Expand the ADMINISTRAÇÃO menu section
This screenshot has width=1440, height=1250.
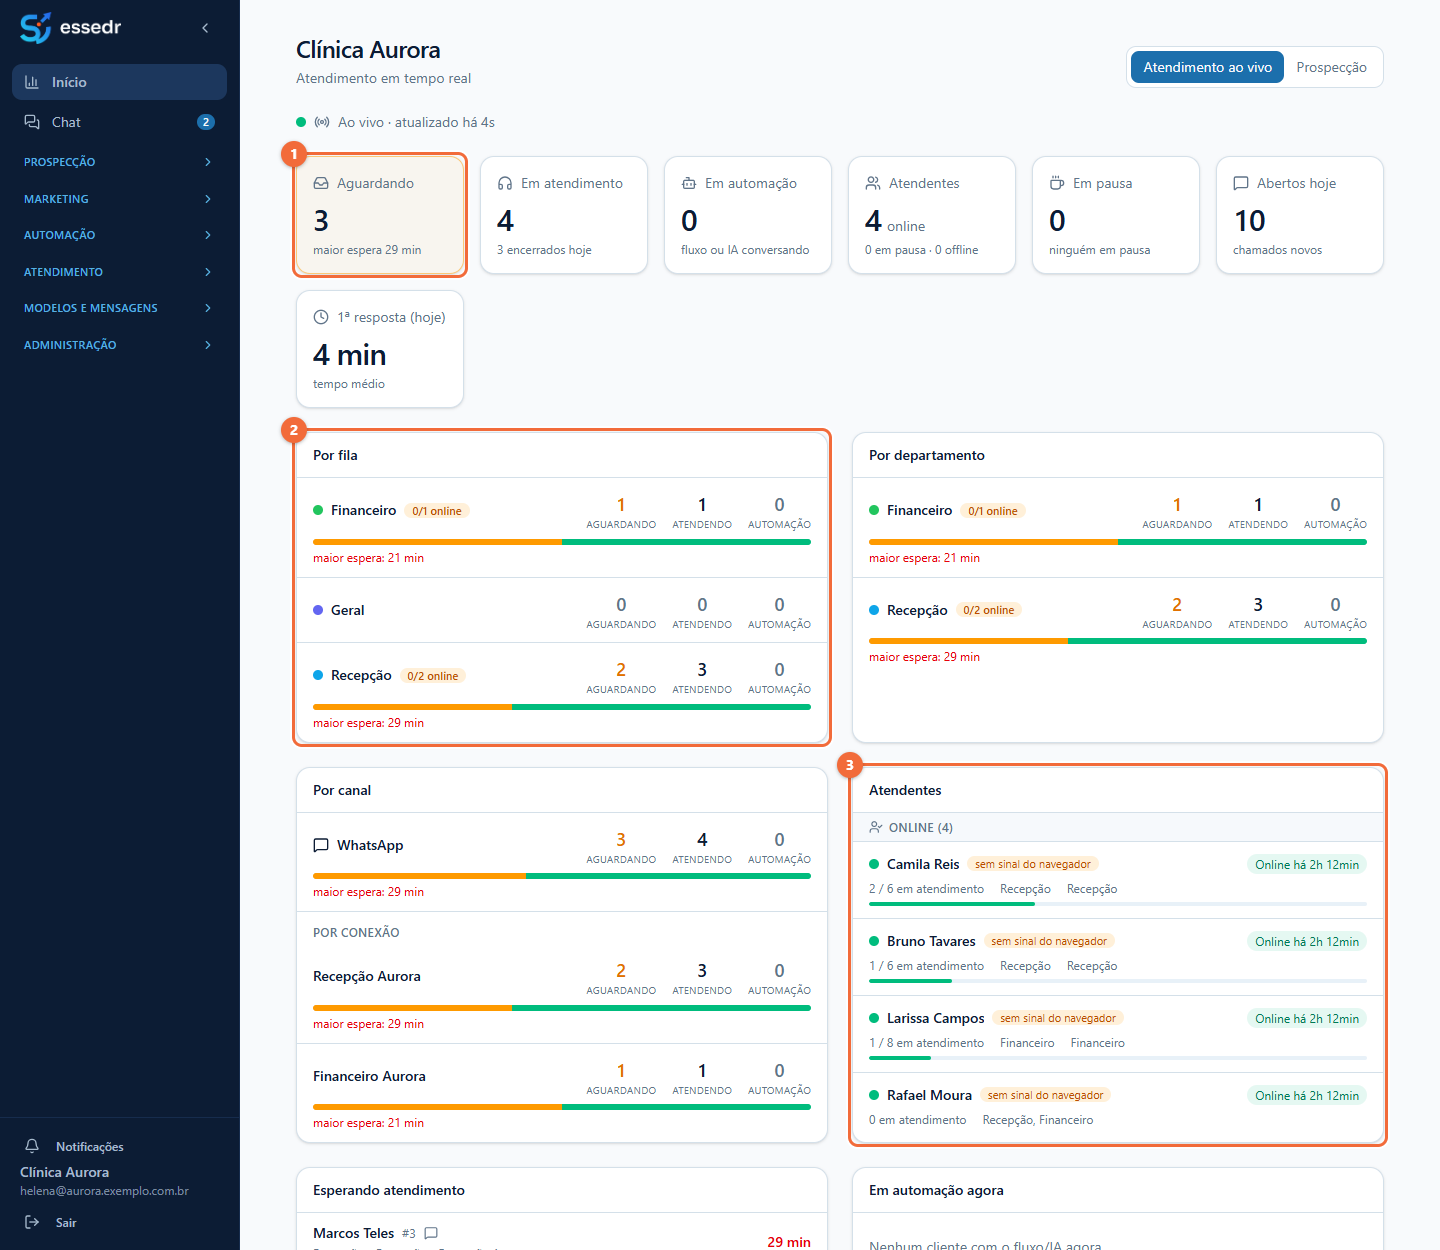(x=119, y=345)
